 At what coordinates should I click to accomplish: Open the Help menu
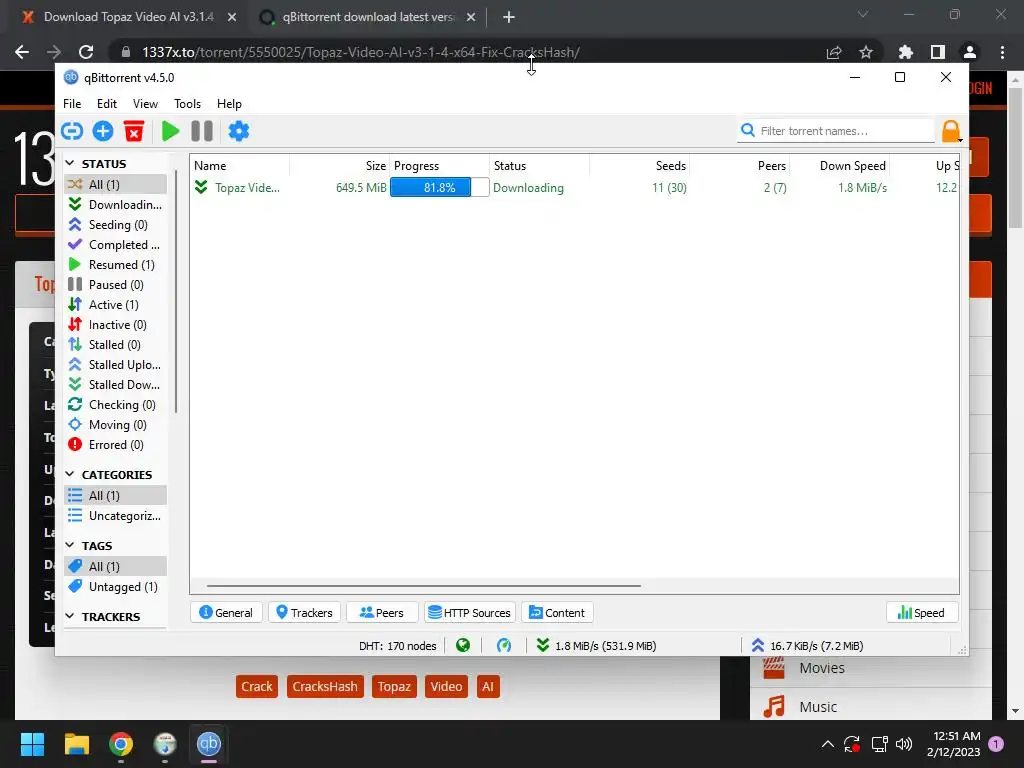click(229, 104)
